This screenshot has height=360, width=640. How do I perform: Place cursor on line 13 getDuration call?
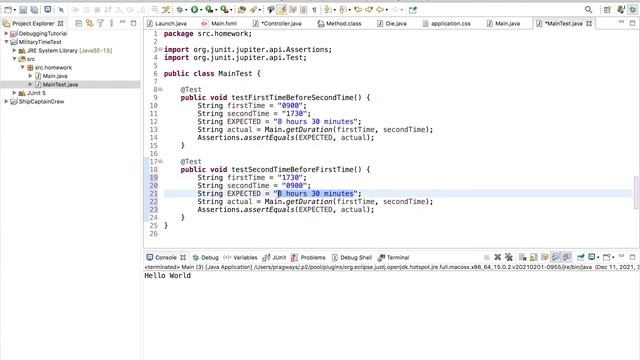309,130
